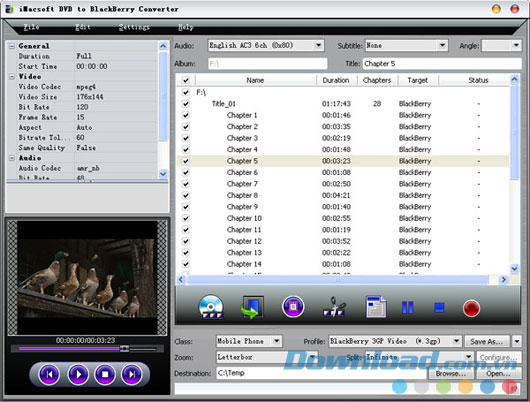Sort by the Name column header

click(256, 80)
